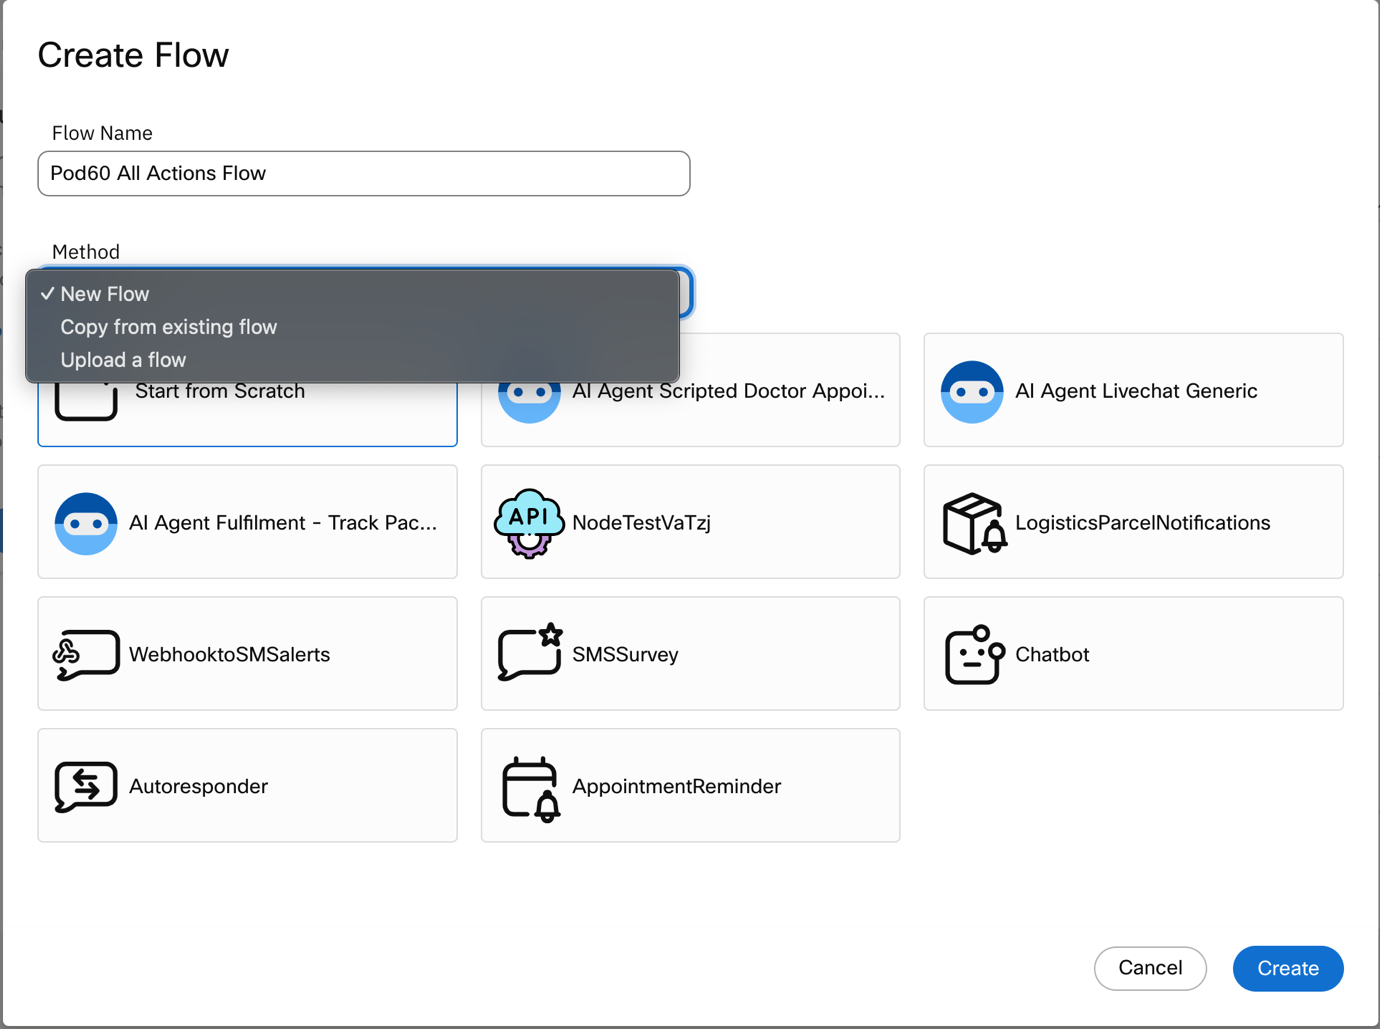1380x1029 pixels.
Task: Select the checked New Flow option
Action: [105, 294]
